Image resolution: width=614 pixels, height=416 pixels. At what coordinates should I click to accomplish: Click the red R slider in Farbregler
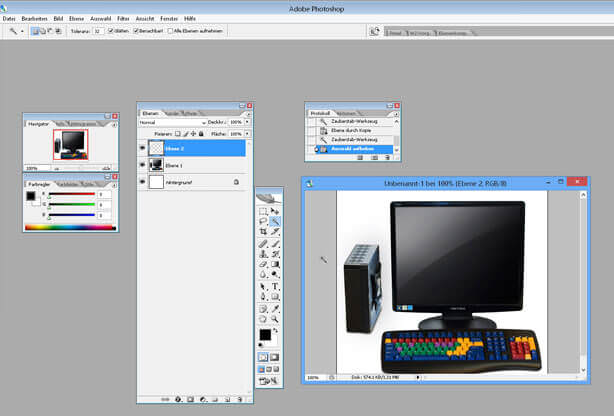click(x=72, y=194)
